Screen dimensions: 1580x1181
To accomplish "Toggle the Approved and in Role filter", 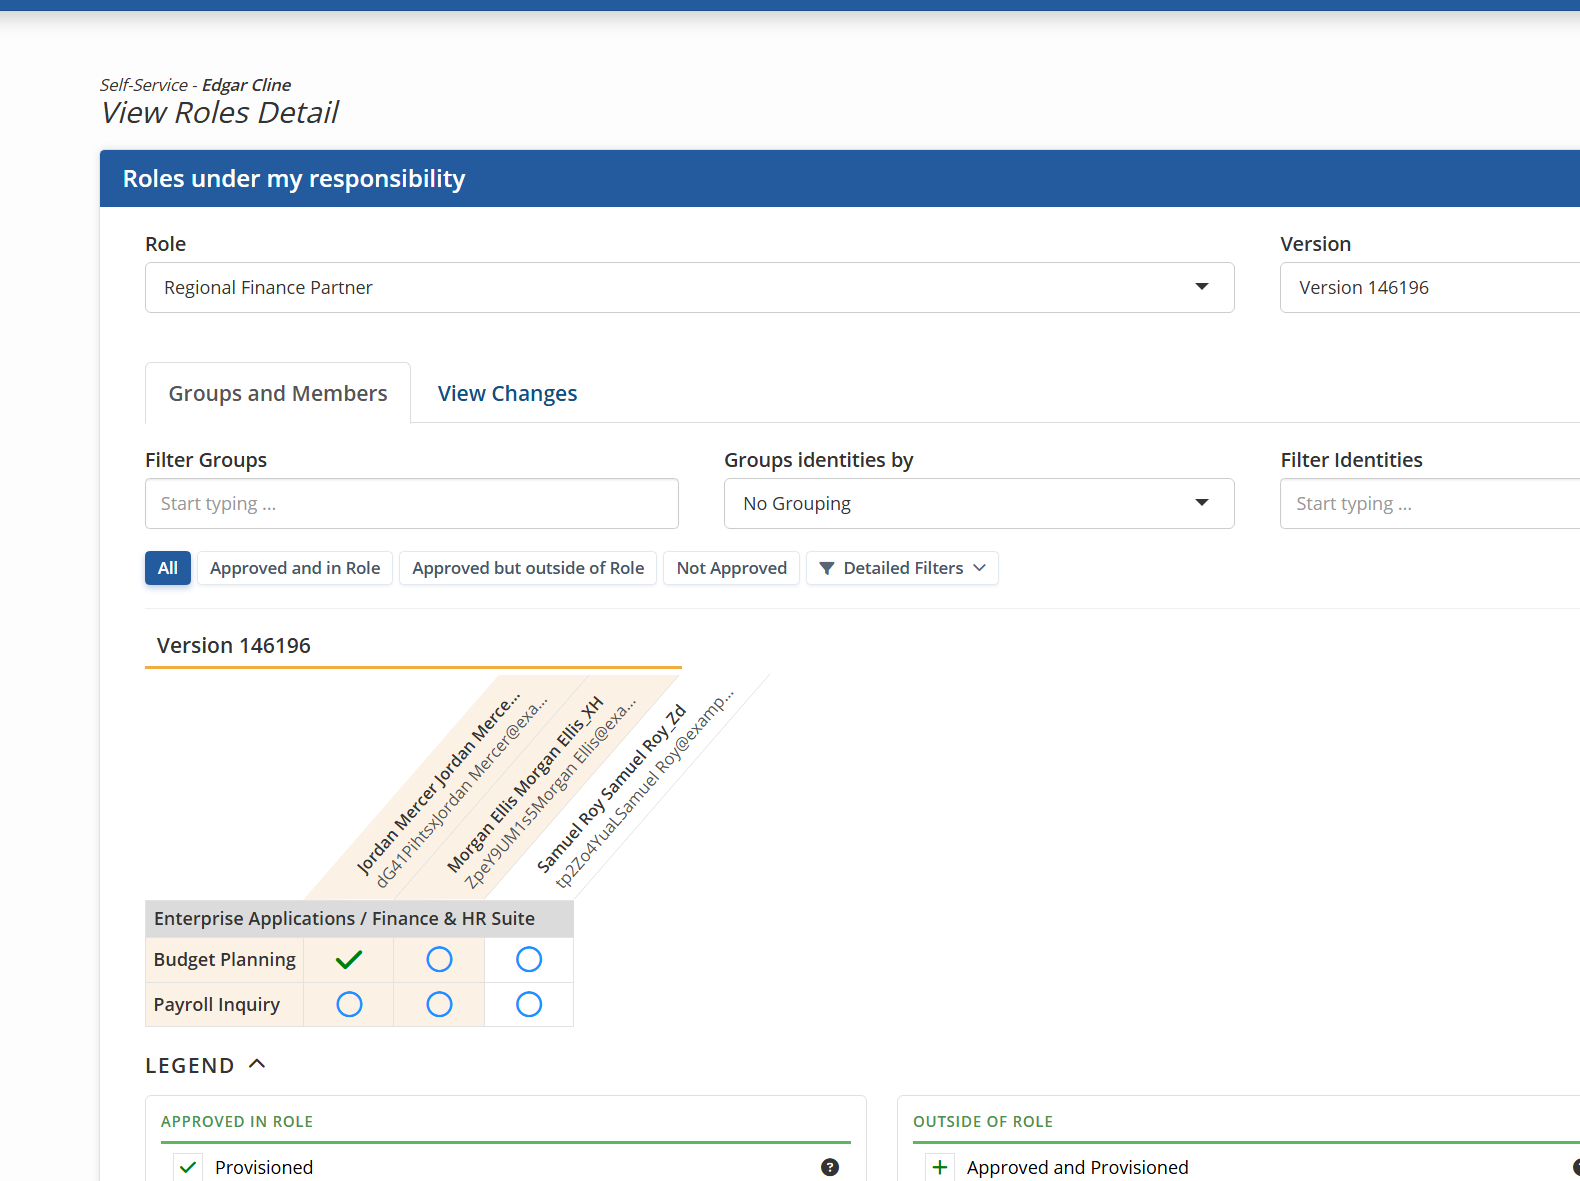I will (x=295, y=568).
